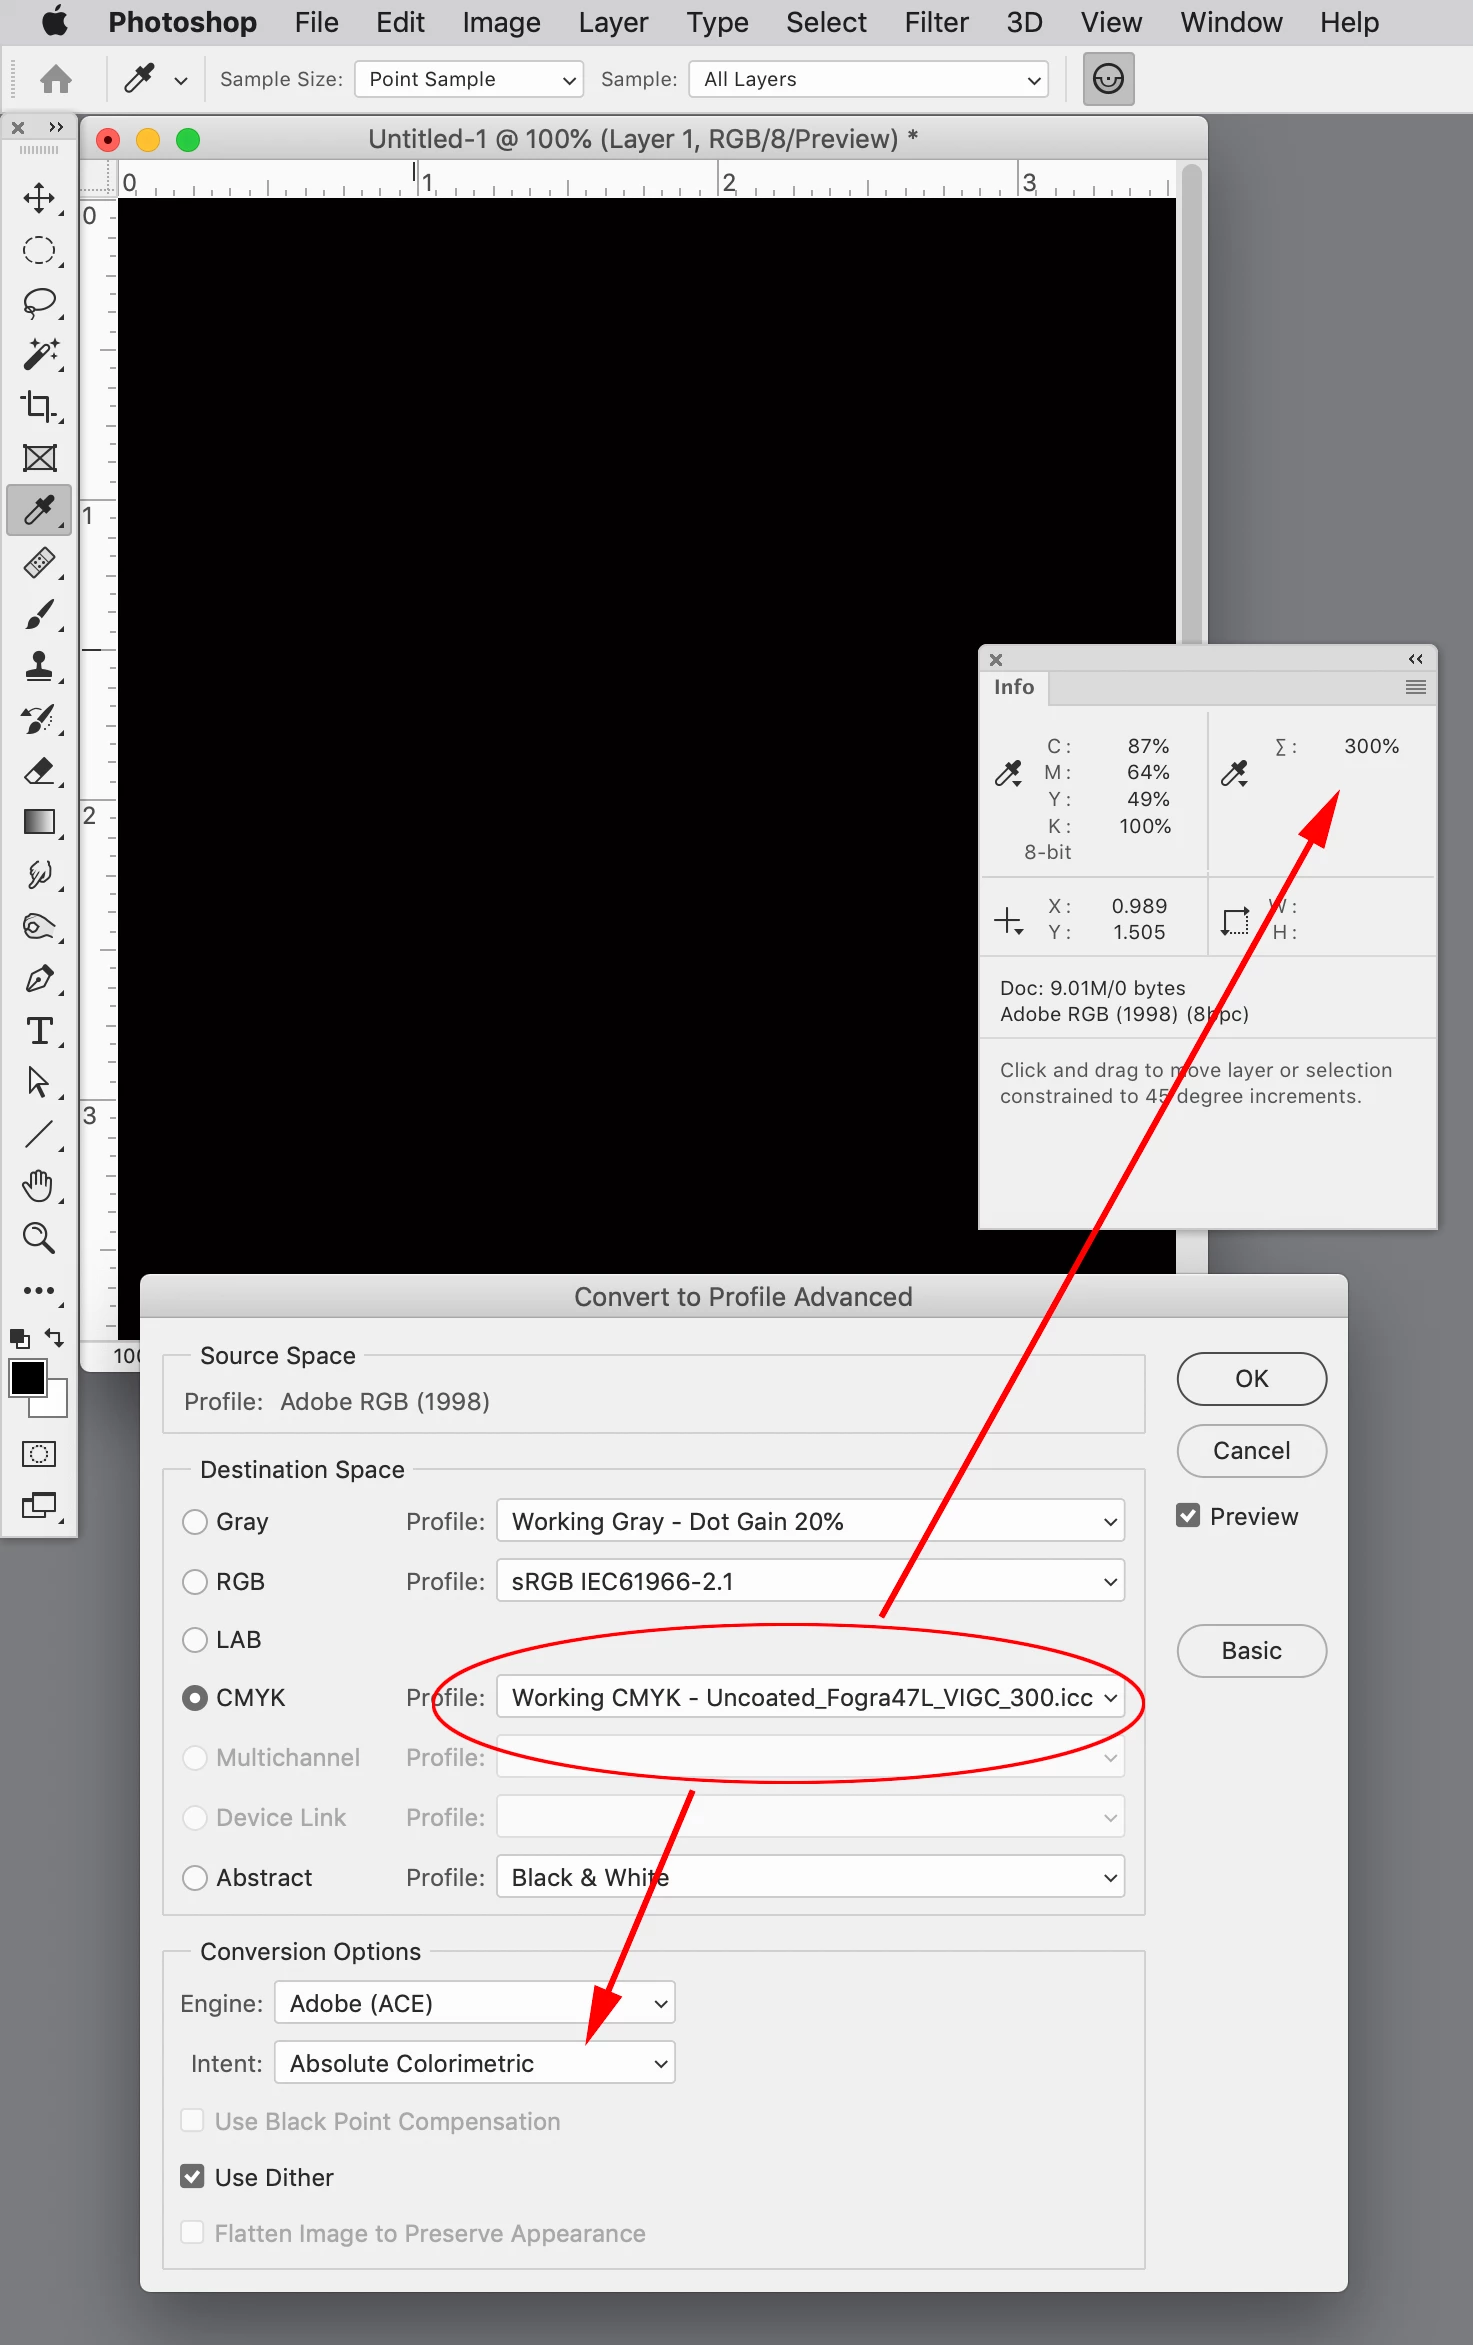Select the Type tool
Image resolution: width=1473 pixels, height=2345 pixels.
click(39, 1030)
